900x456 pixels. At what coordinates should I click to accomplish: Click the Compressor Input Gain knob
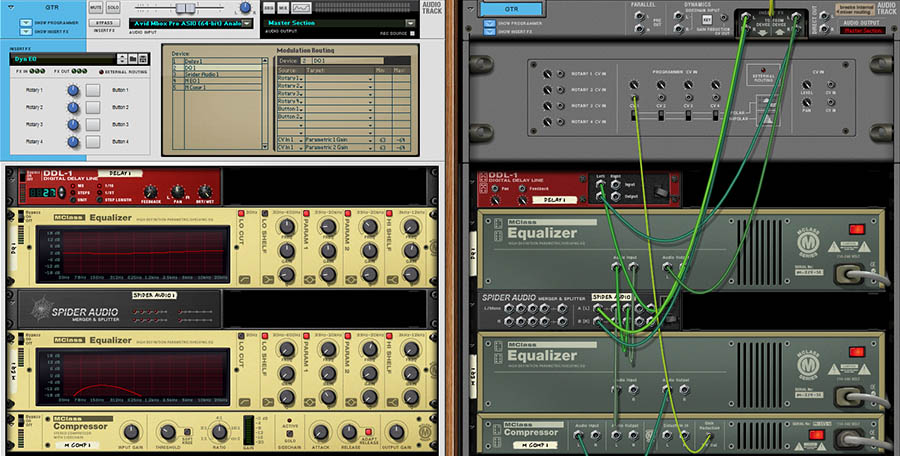pos(131,432)
